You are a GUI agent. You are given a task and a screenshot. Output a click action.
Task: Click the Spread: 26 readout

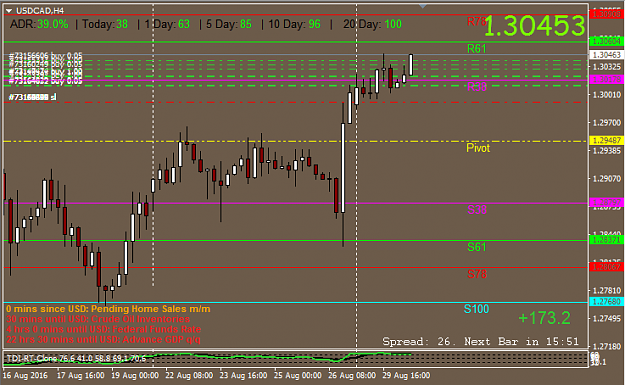[416, 342]
